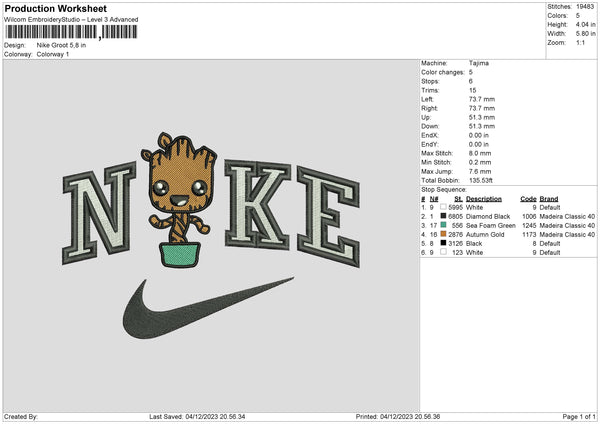Select the letter E in the design

point(328,217)
